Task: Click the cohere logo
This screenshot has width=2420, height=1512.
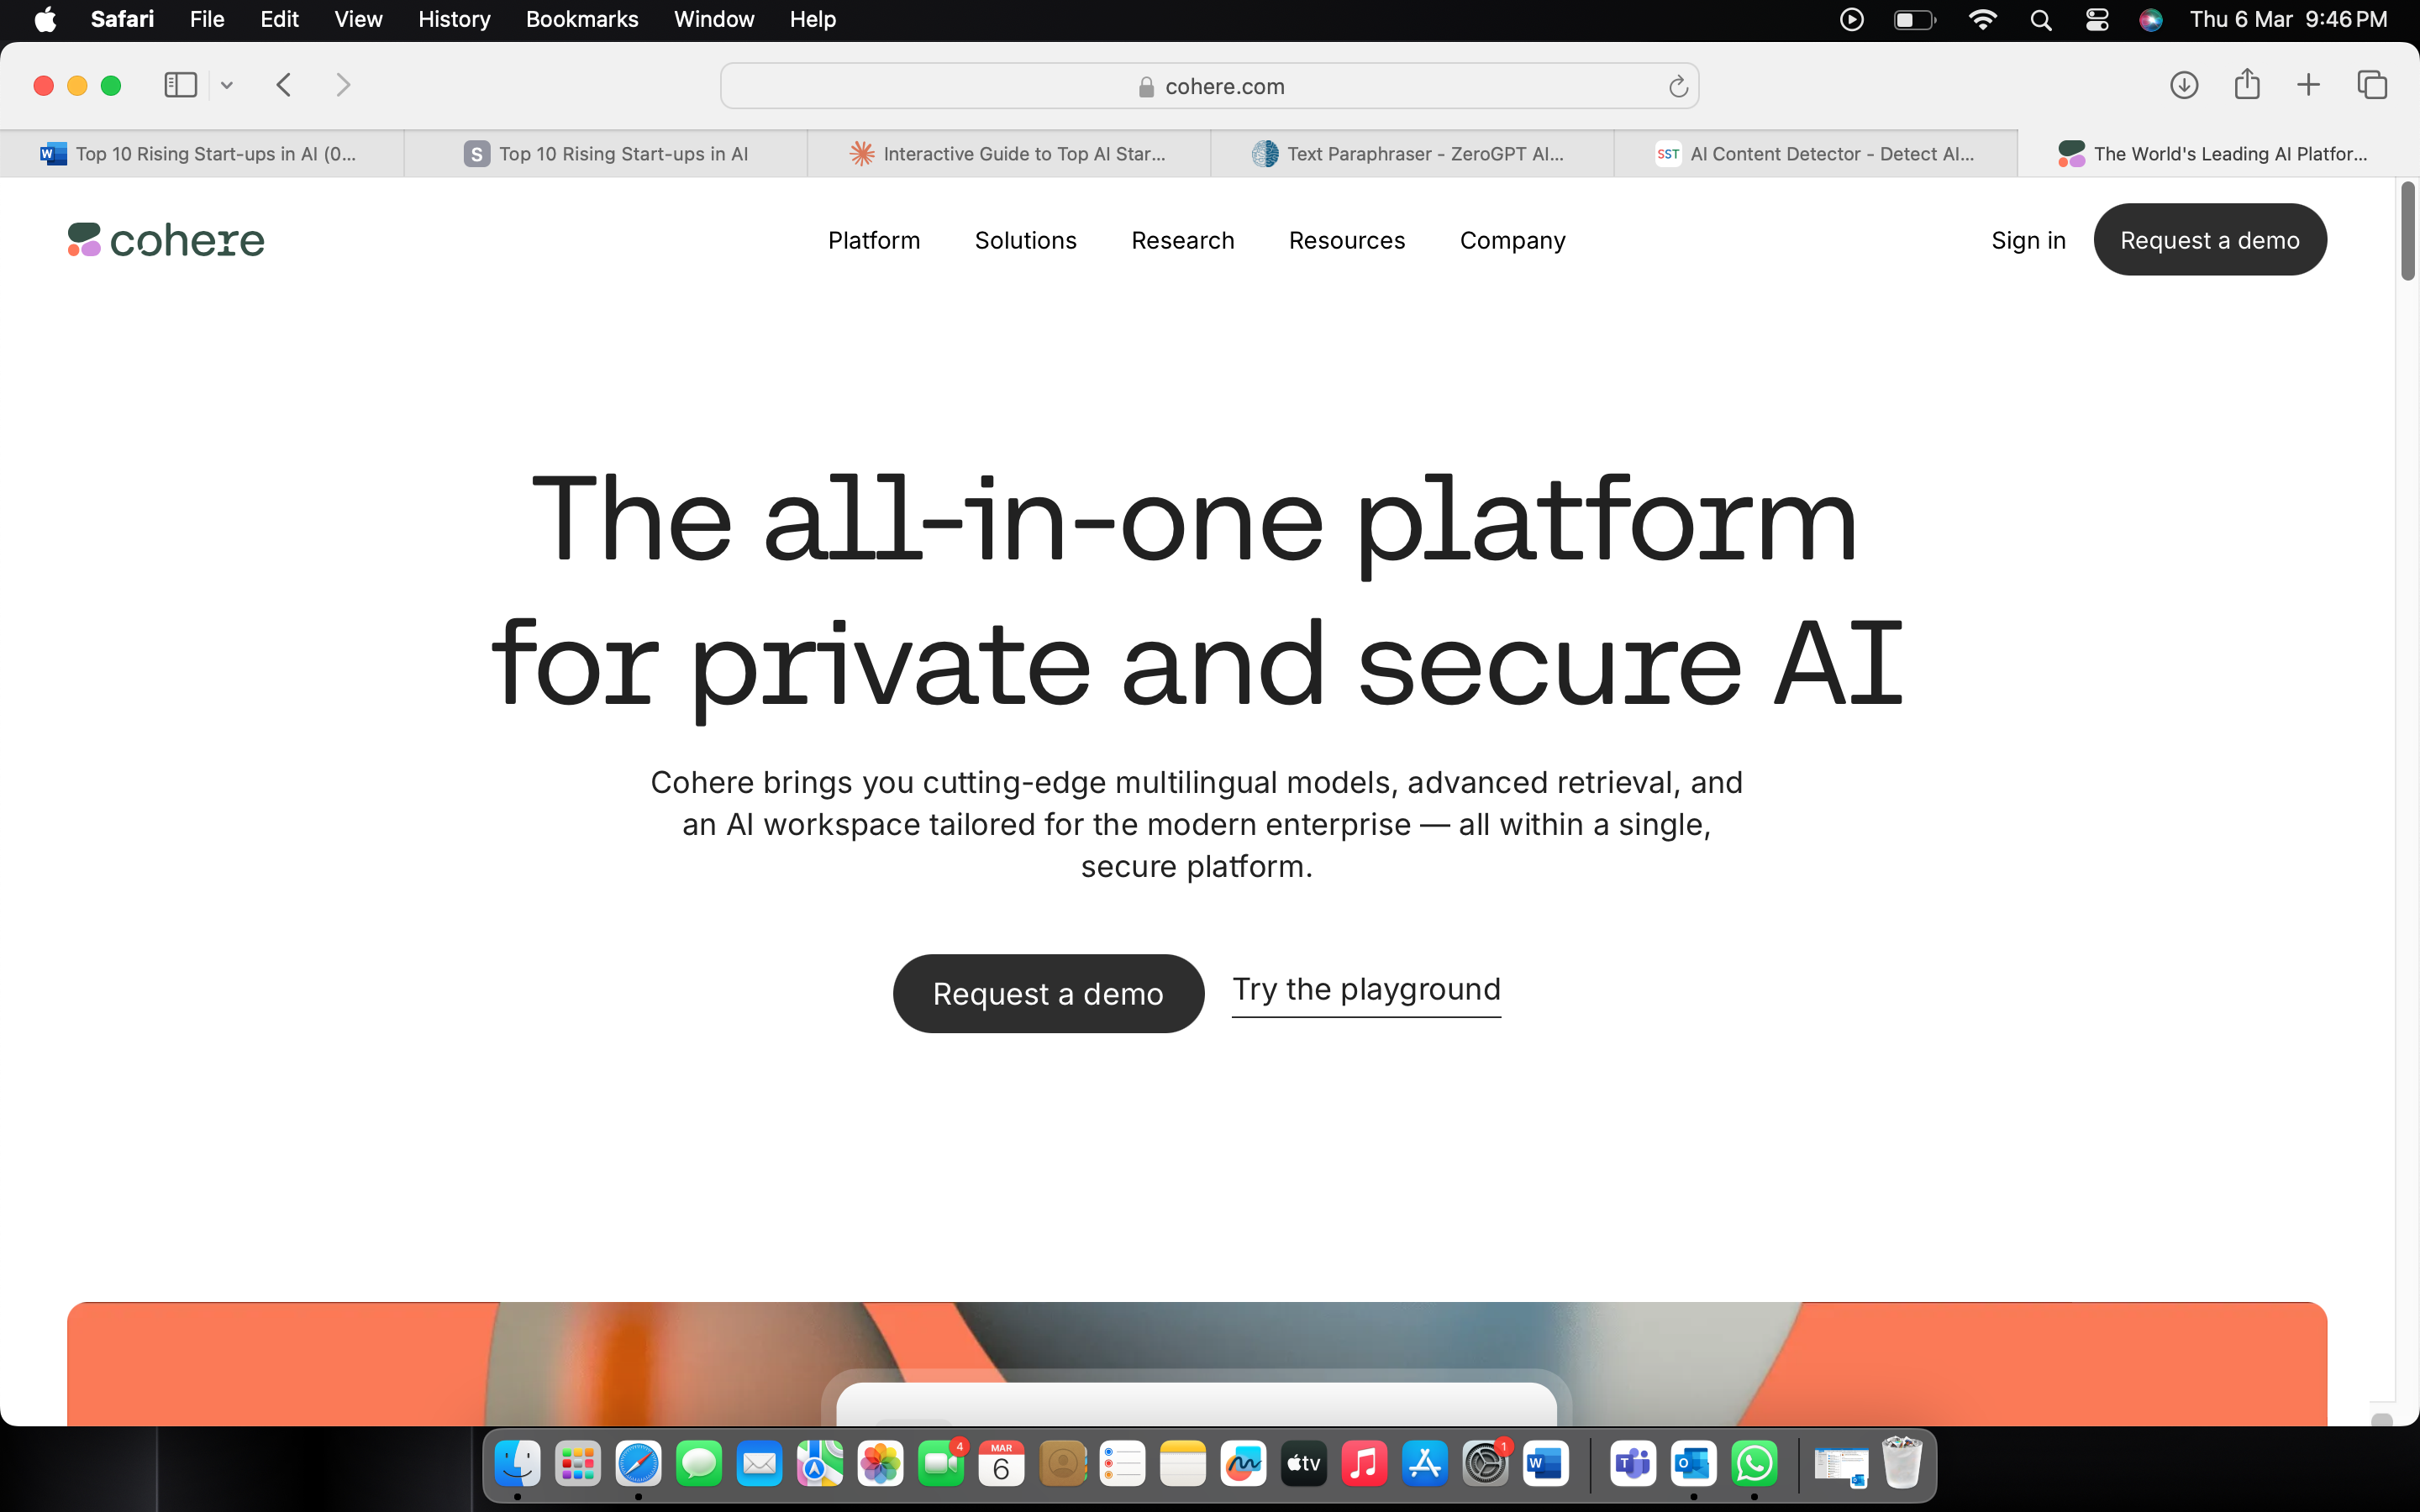Action: 166,240
